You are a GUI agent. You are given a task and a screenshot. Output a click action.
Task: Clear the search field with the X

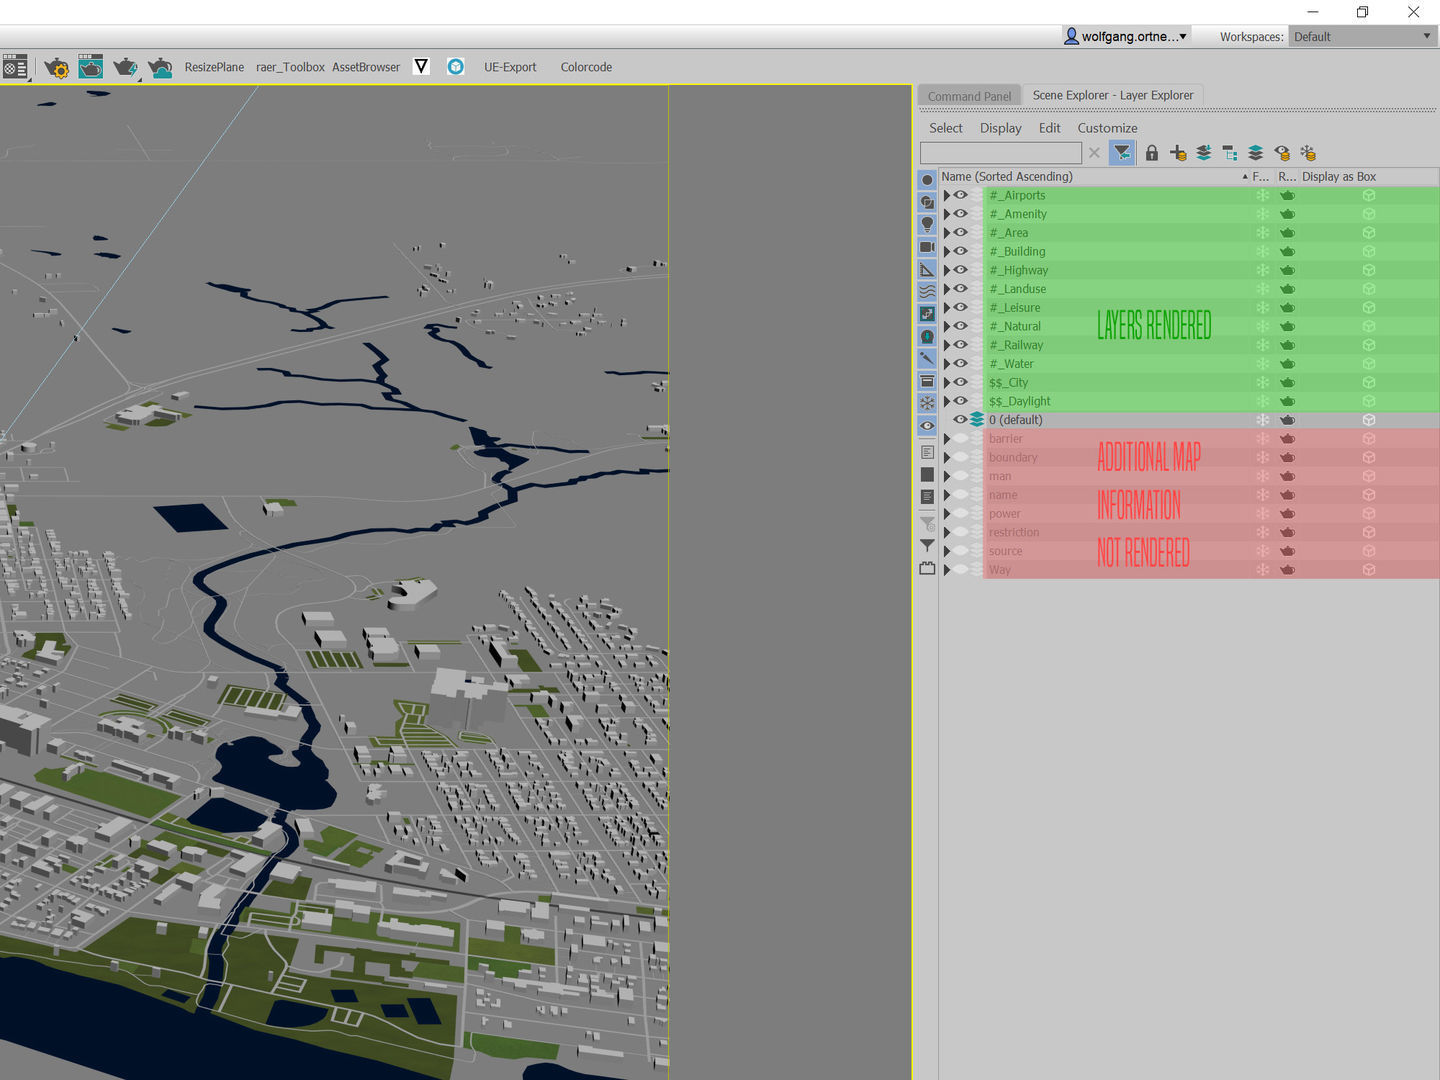[1094, 153]
